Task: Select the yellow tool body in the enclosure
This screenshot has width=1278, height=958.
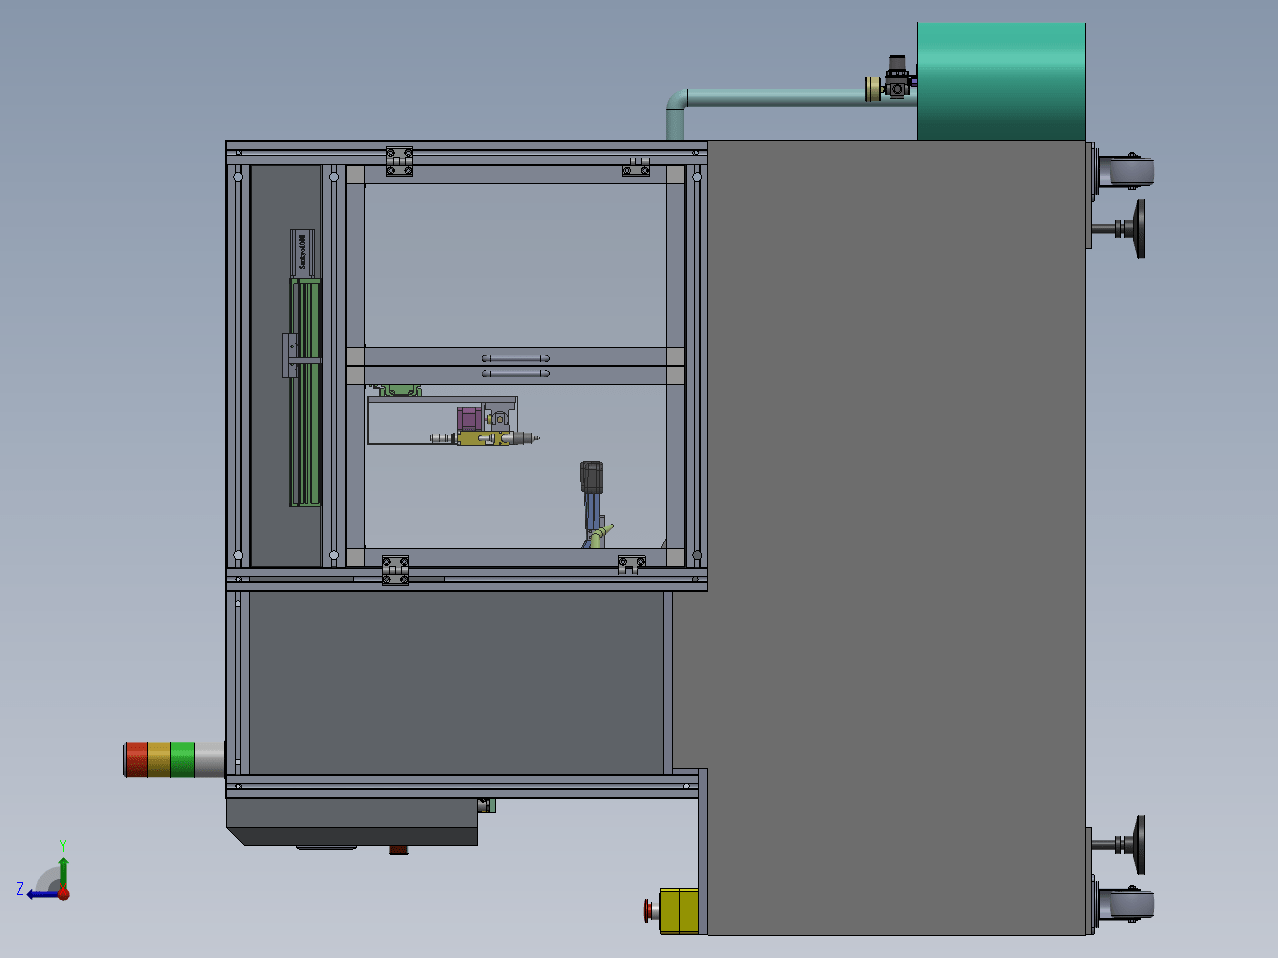Action: pyautogui.click(x=482, y=439)
